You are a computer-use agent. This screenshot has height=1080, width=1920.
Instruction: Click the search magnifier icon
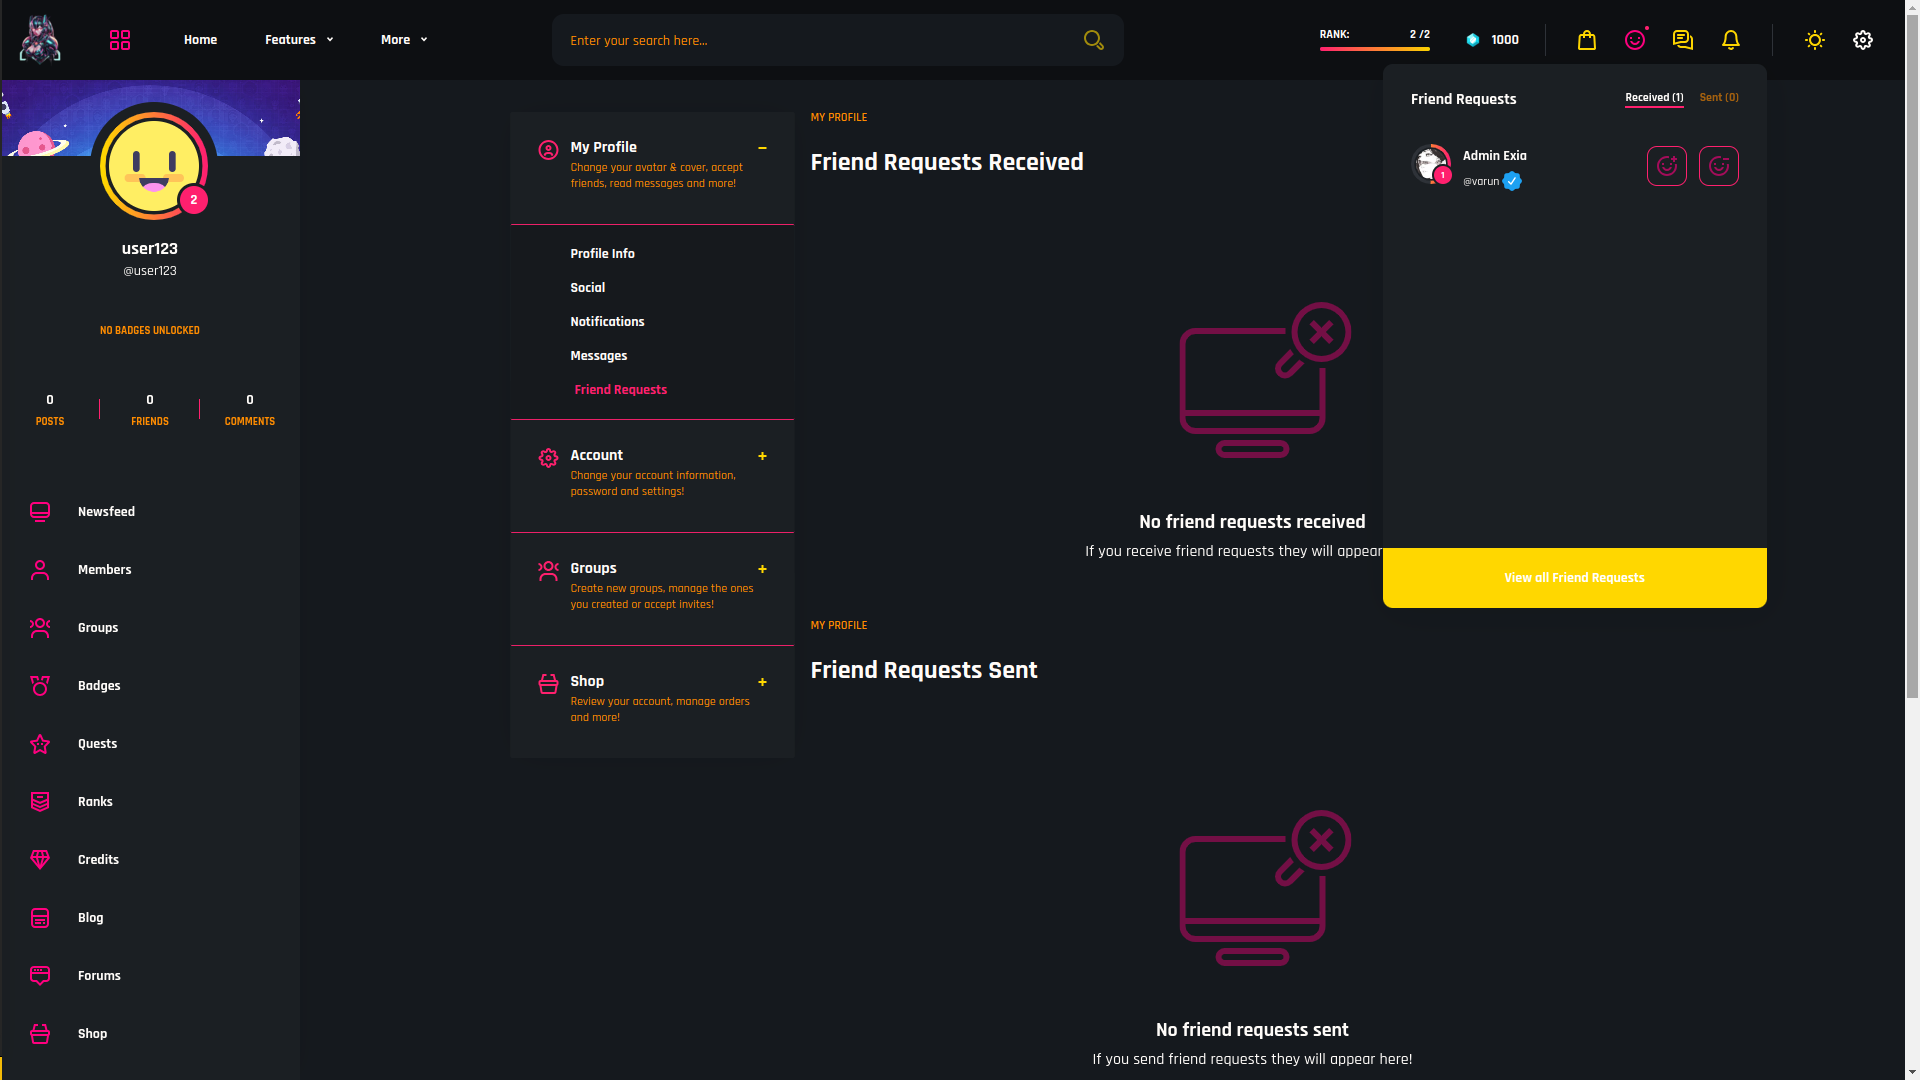(x=1093, y=40)
